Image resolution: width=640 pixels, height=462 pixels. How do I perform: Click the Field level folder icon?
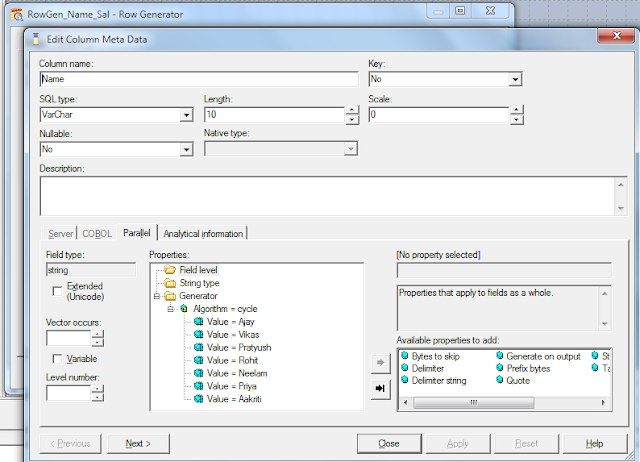click(x=170, y=270)
